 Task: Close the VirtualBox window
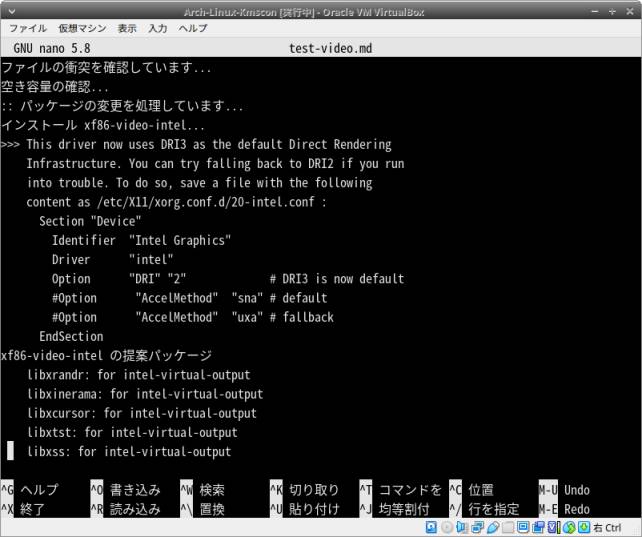tap(630, 11)
